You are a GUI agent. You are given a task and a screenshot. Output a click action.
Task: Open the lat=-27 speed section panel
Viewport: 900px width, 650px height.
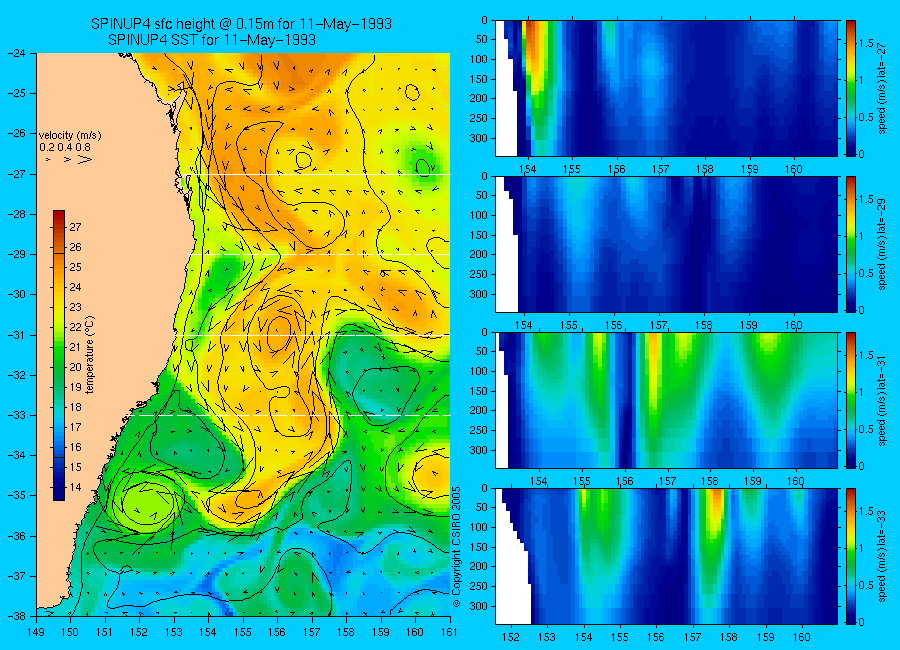pos(666,88)
